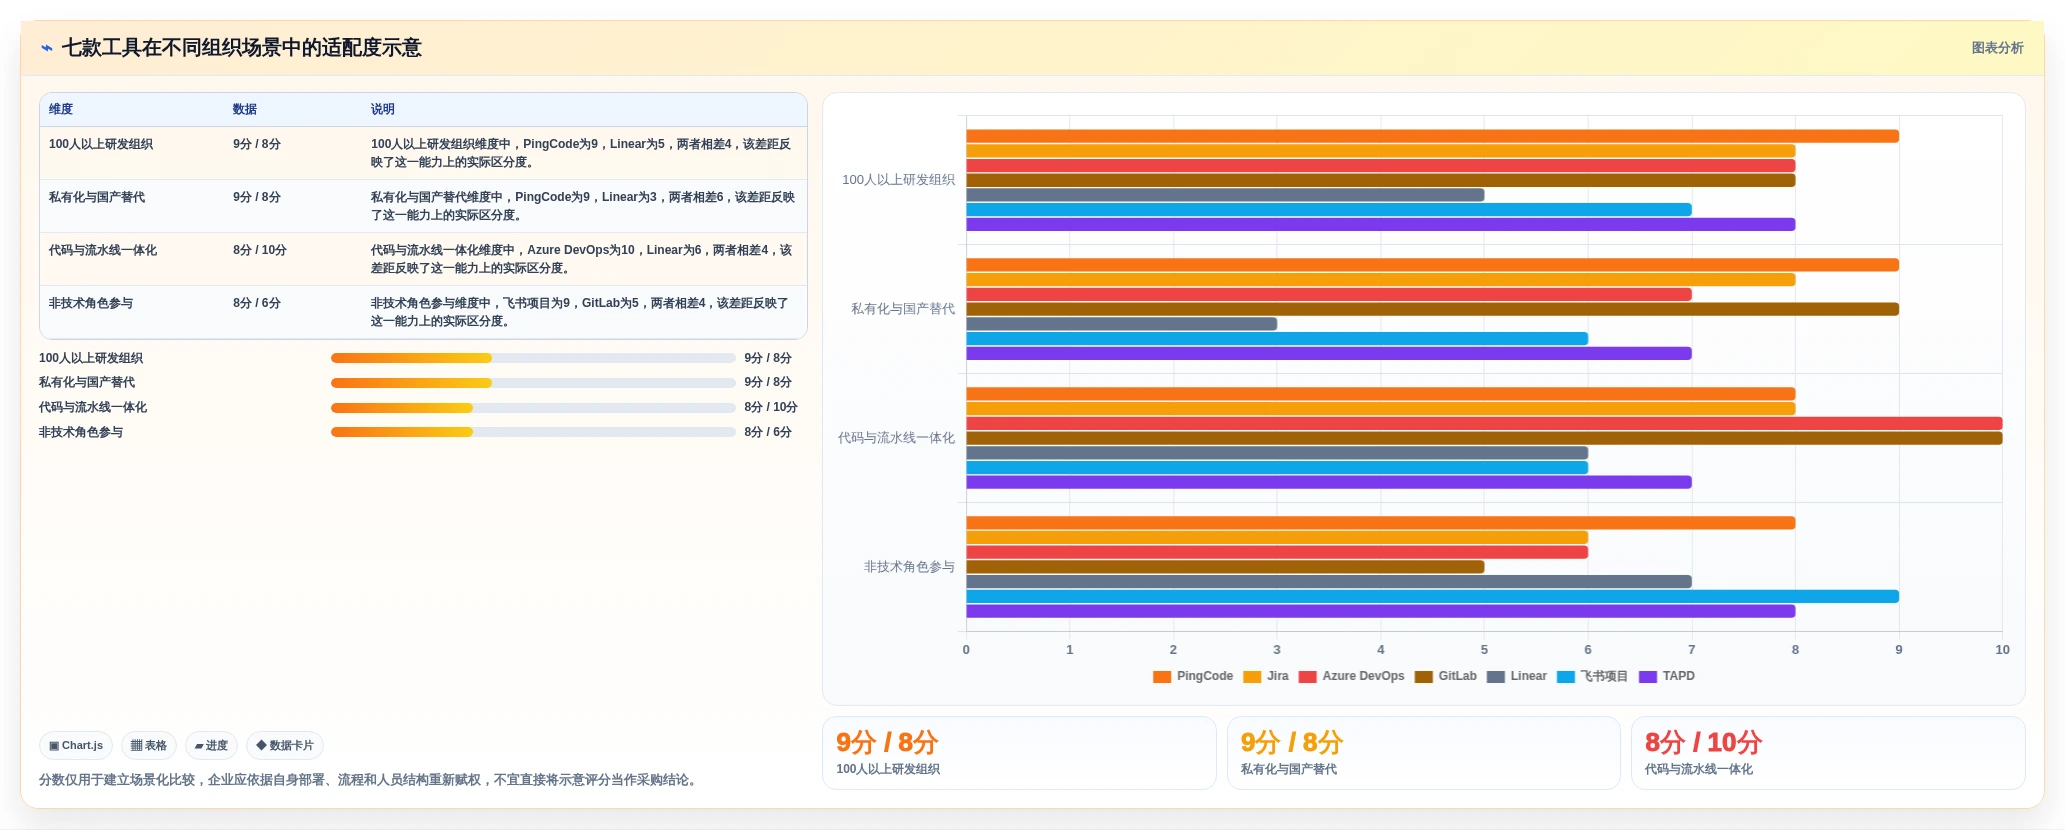The width and height of the screenshot is (2065, 830).
Task: Click the 表格 tag chip
Action: pos(149,746)
